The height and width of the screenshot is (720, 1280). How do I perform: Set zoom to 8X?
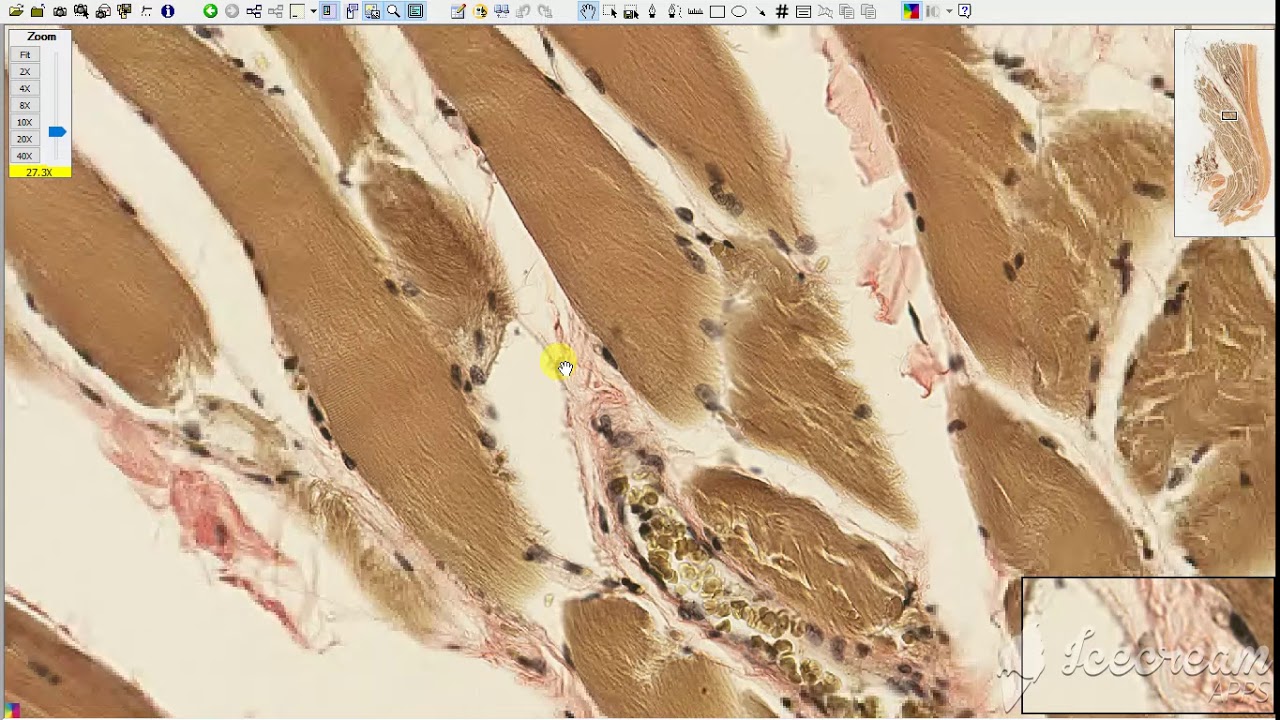pos(25,105)
